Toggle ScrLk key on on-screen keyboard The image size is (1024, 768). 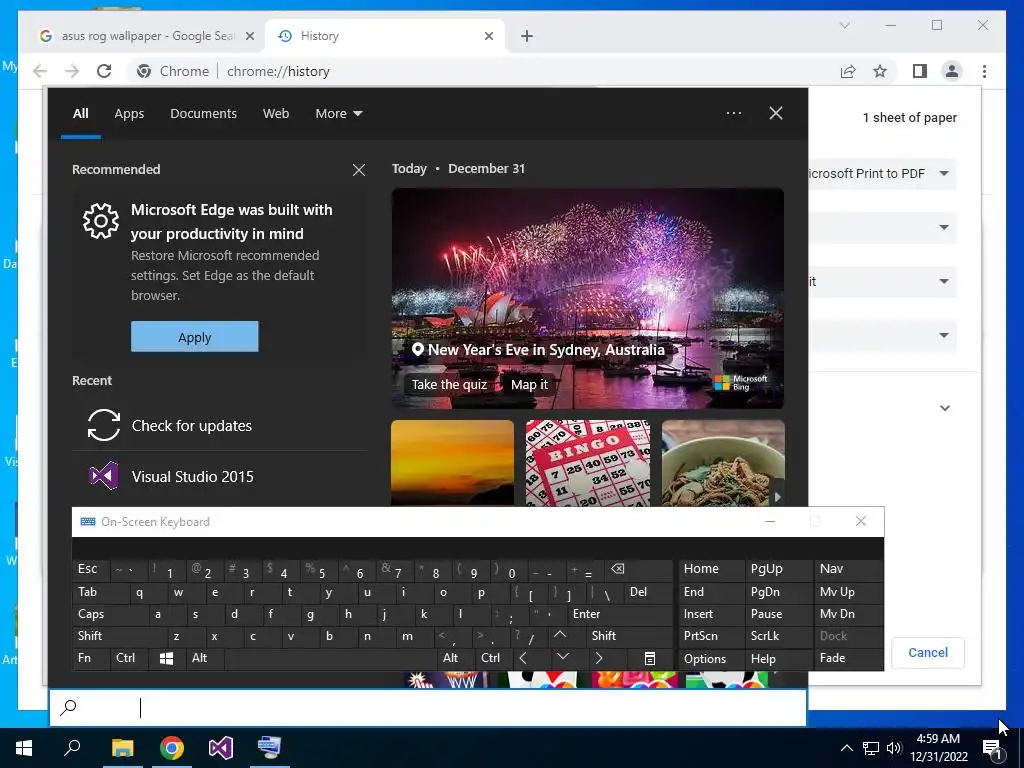(778, 636)
